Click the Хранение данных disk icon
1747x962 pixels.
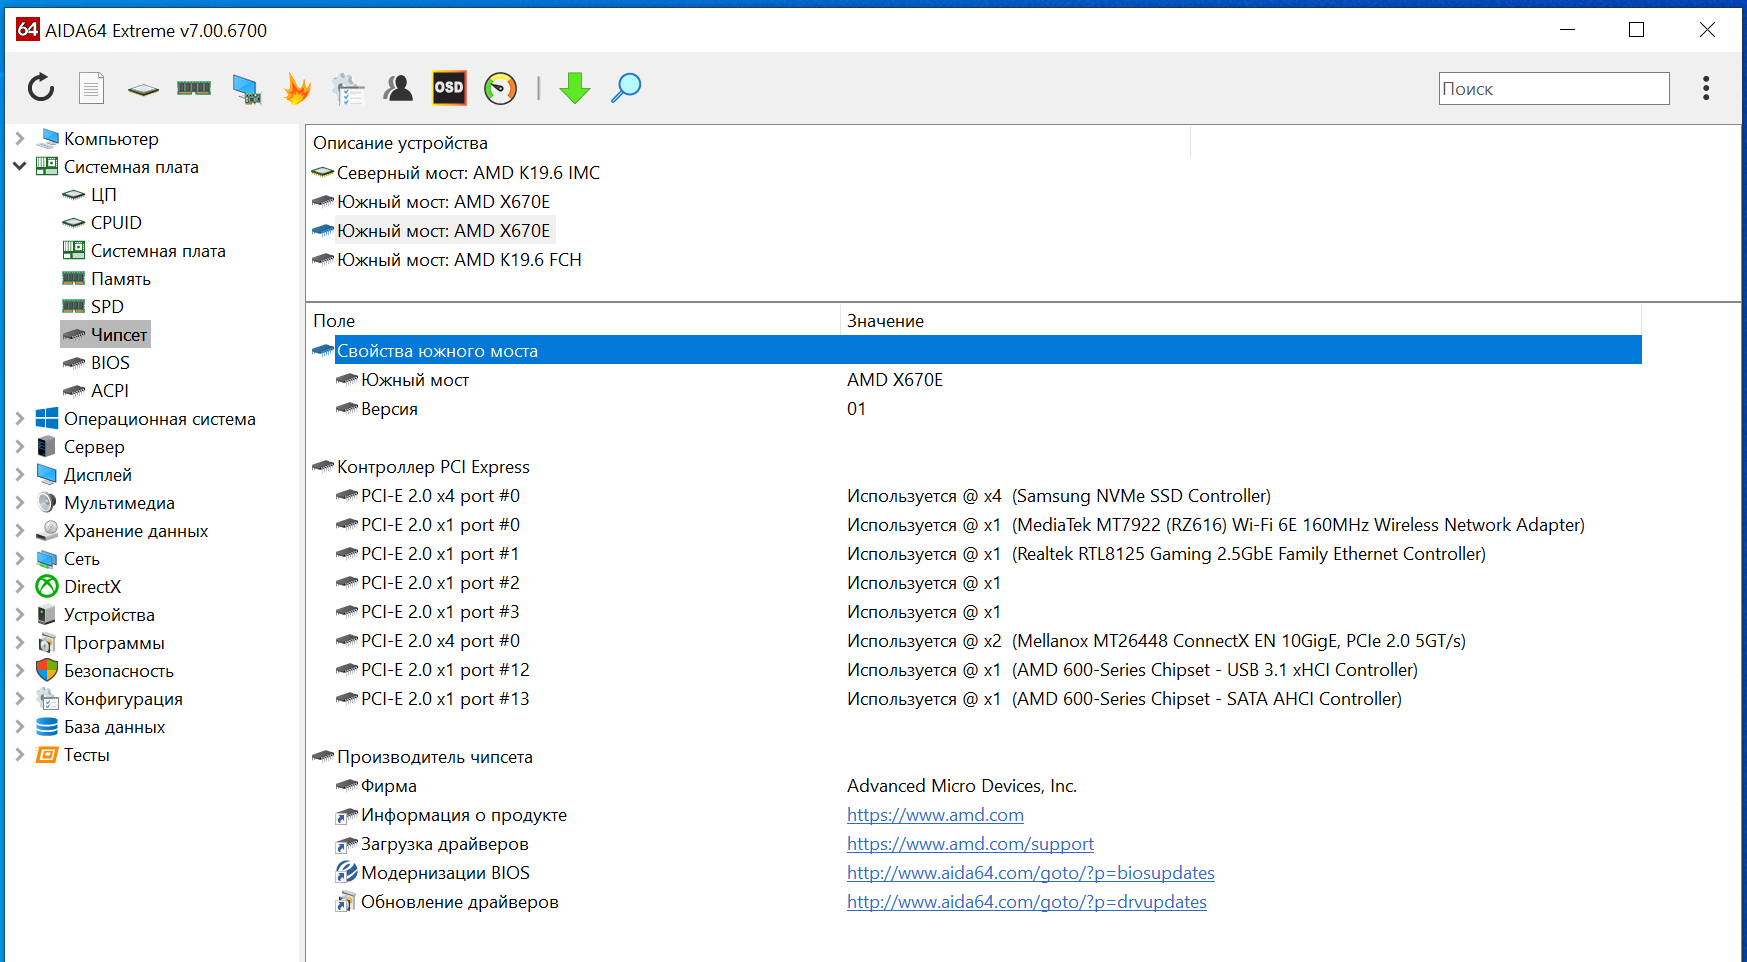pyautogui.click(x=47, y=530)
